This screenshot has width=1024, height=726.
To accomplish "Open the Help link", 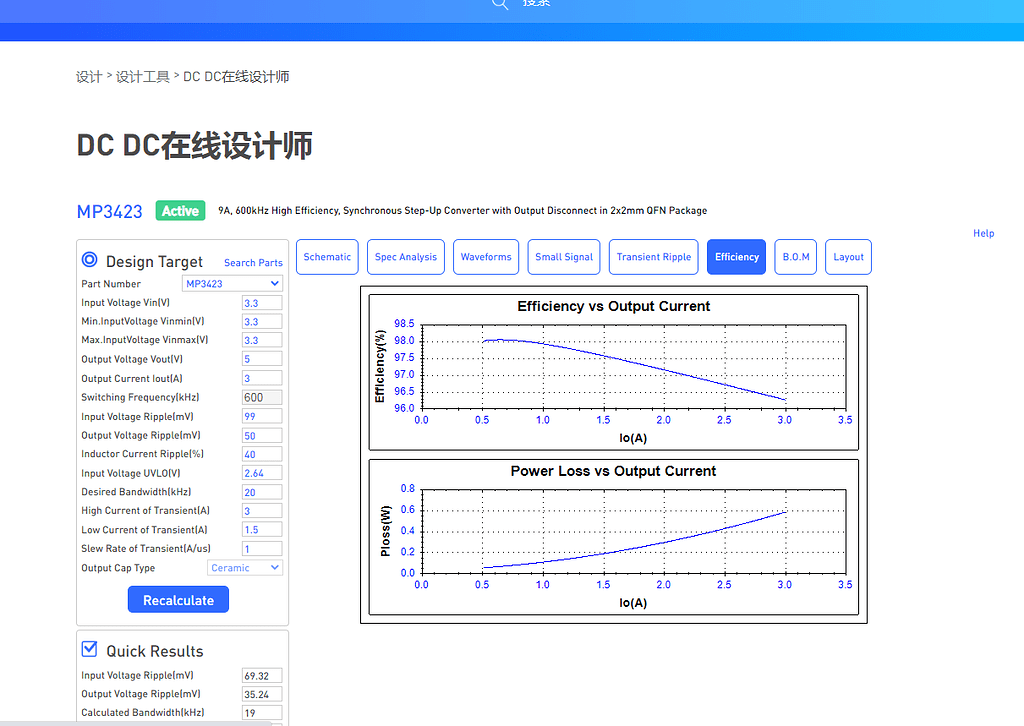I will 983,233.
